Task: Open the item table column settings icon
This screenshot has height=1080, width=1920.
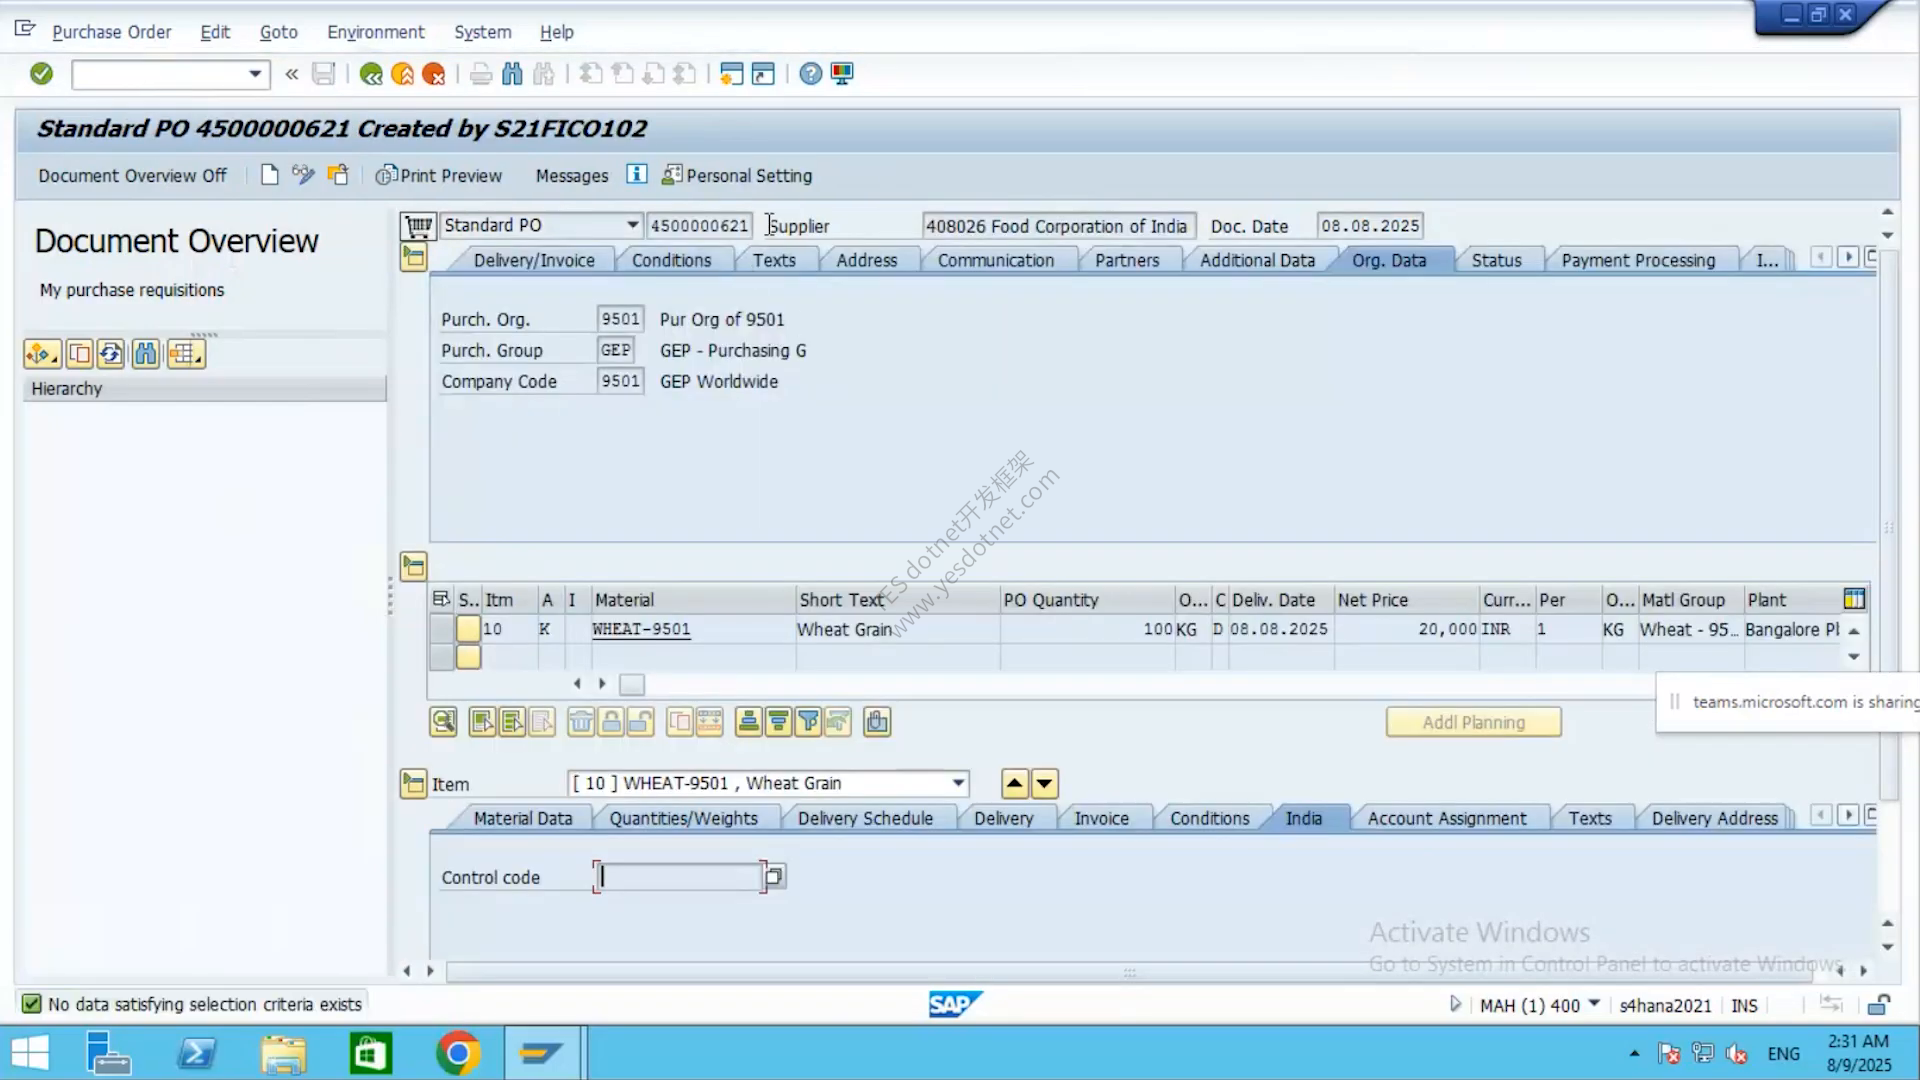Action: click(1854, 599)
